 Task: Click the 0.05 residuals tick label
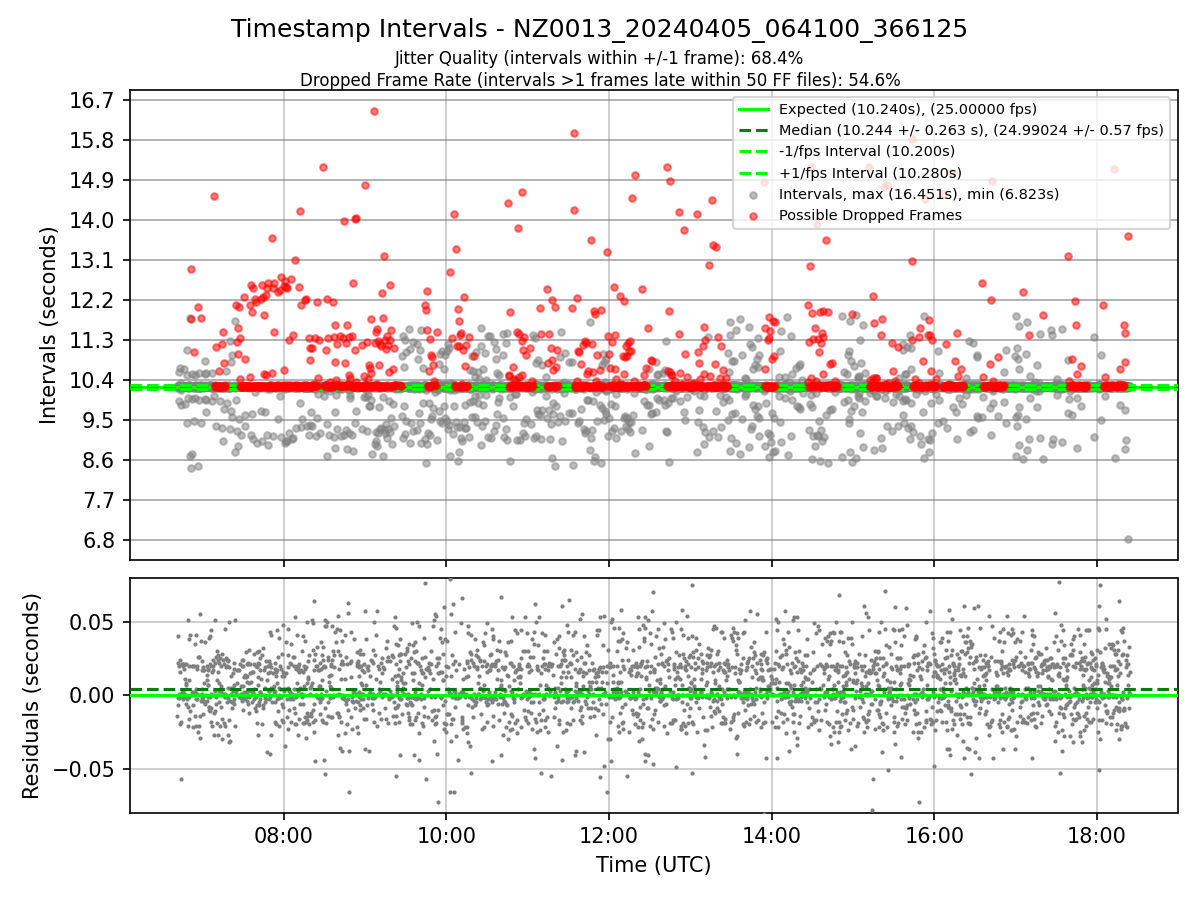tap(94, 622)
